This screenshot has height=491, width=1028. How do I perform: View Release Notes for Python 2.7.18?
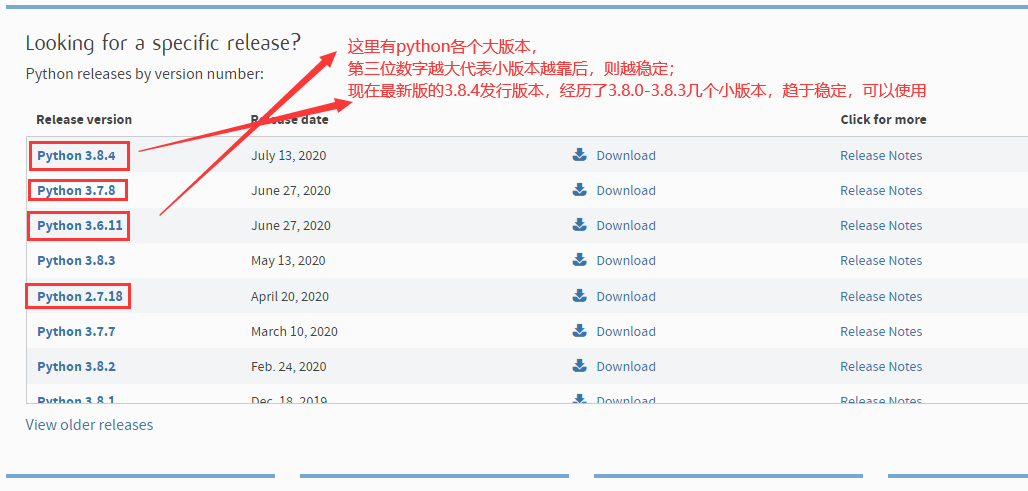click(881, 296)
